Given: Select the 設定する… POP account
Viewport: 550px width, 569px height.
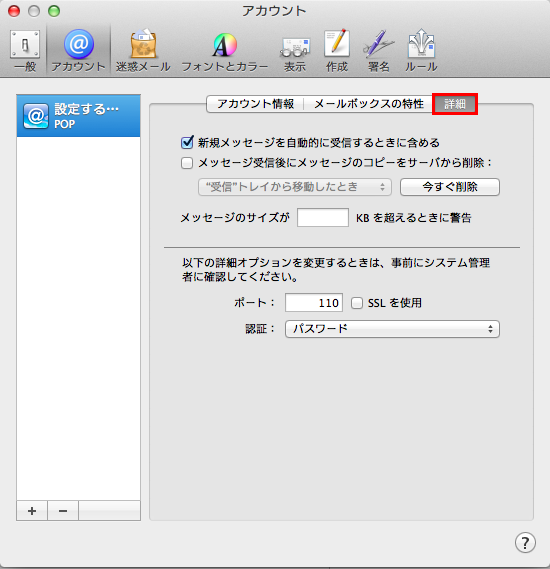Looking at the screenshot, I should coord(78,116).
